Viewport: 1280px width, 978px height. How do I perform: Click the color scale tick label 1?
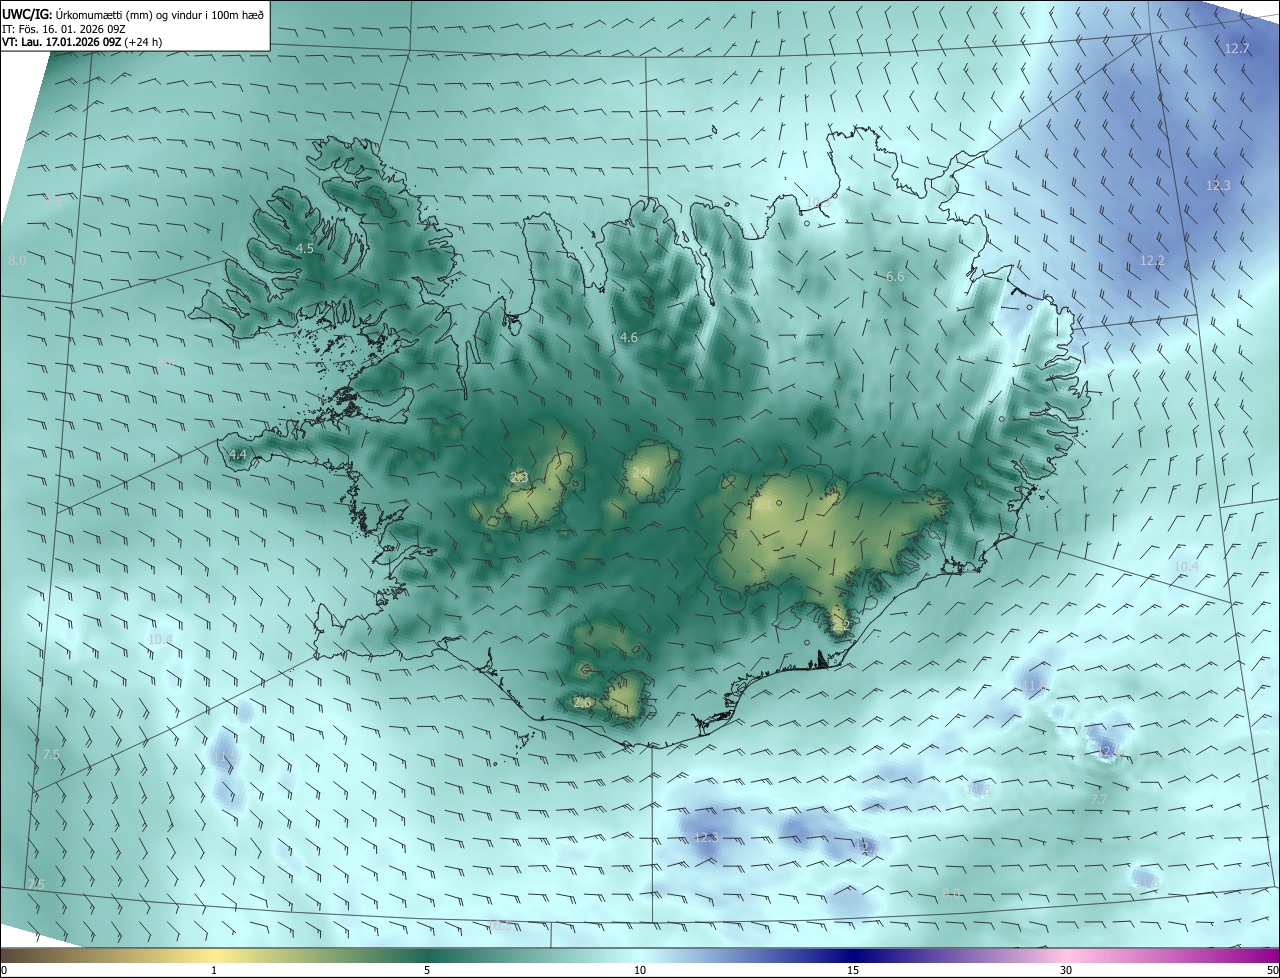pyautogui.click(x=214, y=970)
